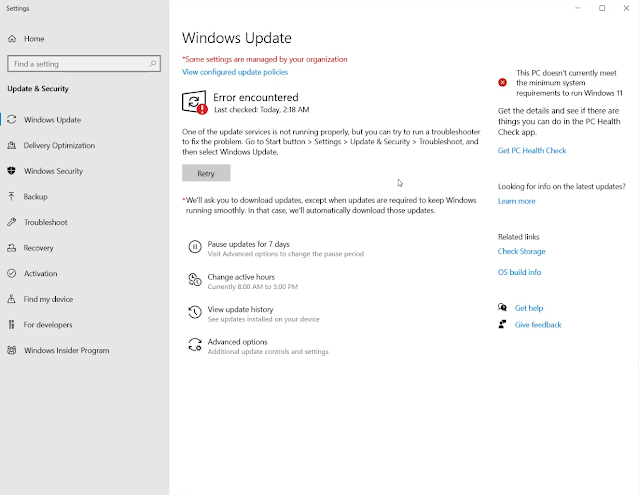
Task: Open Advanced options entry
Action: pyautogui.click(x=258, y=346)
